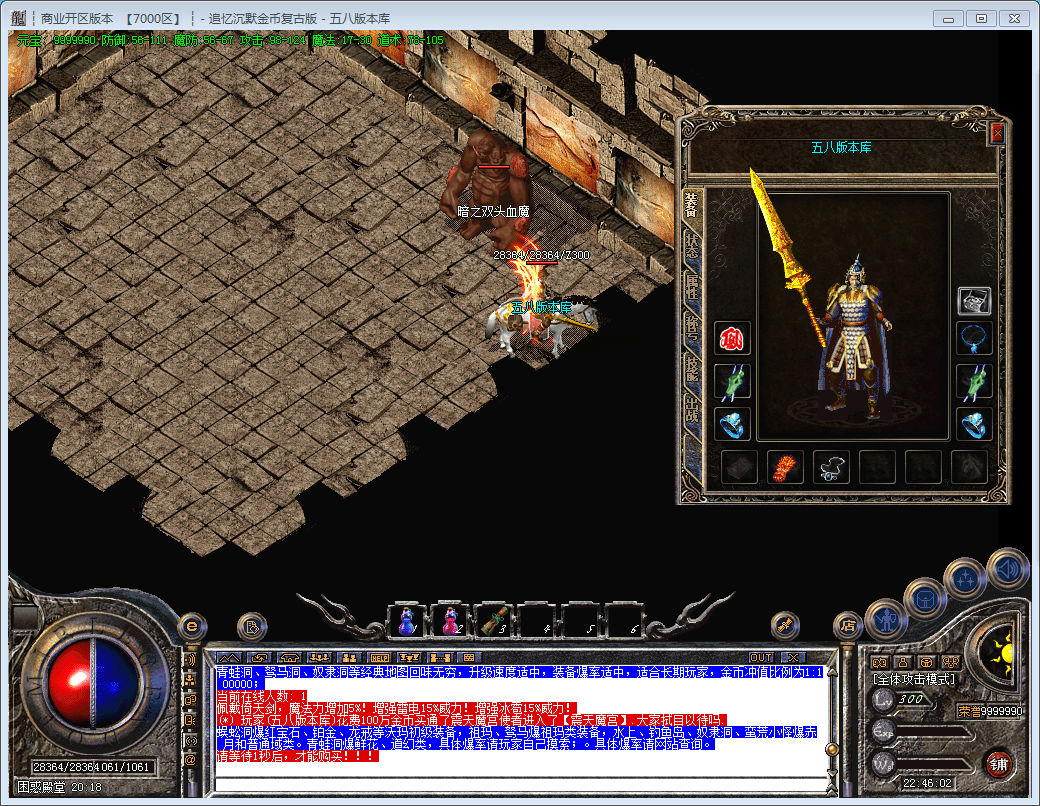Viewport: 1040px width, 806px height.
Task: Close the 五八版本库 character panel
Action: pyautogui.click(x=997, y=133)
